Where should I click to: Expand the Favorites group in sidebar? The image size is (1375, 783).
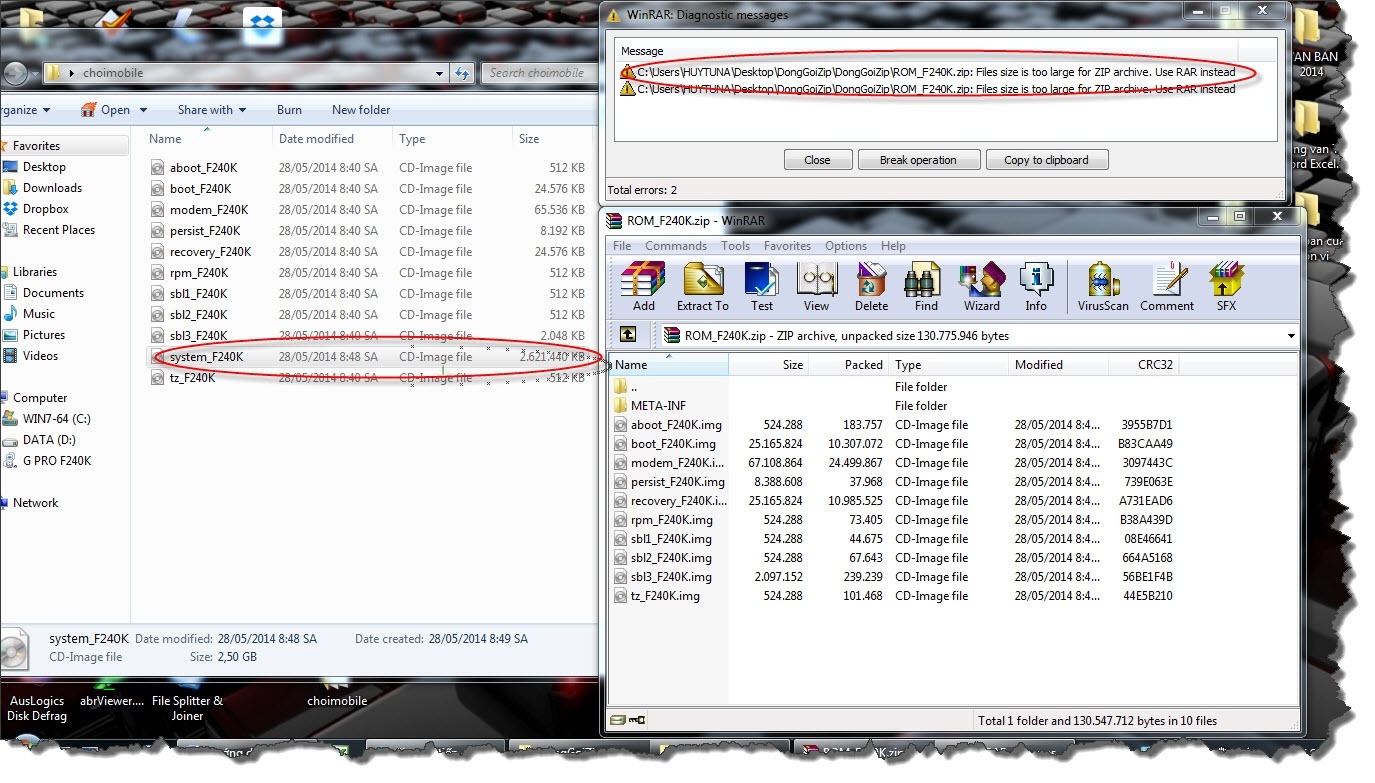[x=4, y=146]
